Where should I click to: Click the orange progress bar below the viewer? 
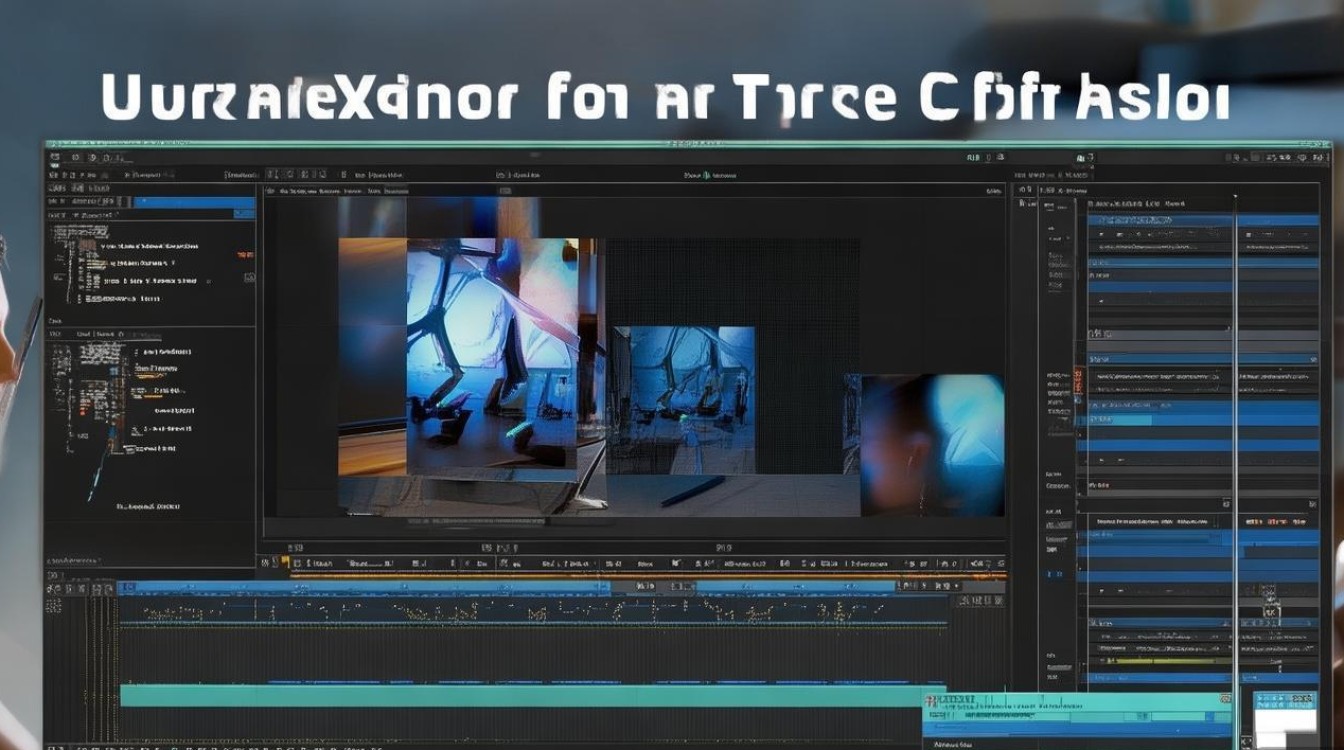pyautogui.click(x=645, y=576)
